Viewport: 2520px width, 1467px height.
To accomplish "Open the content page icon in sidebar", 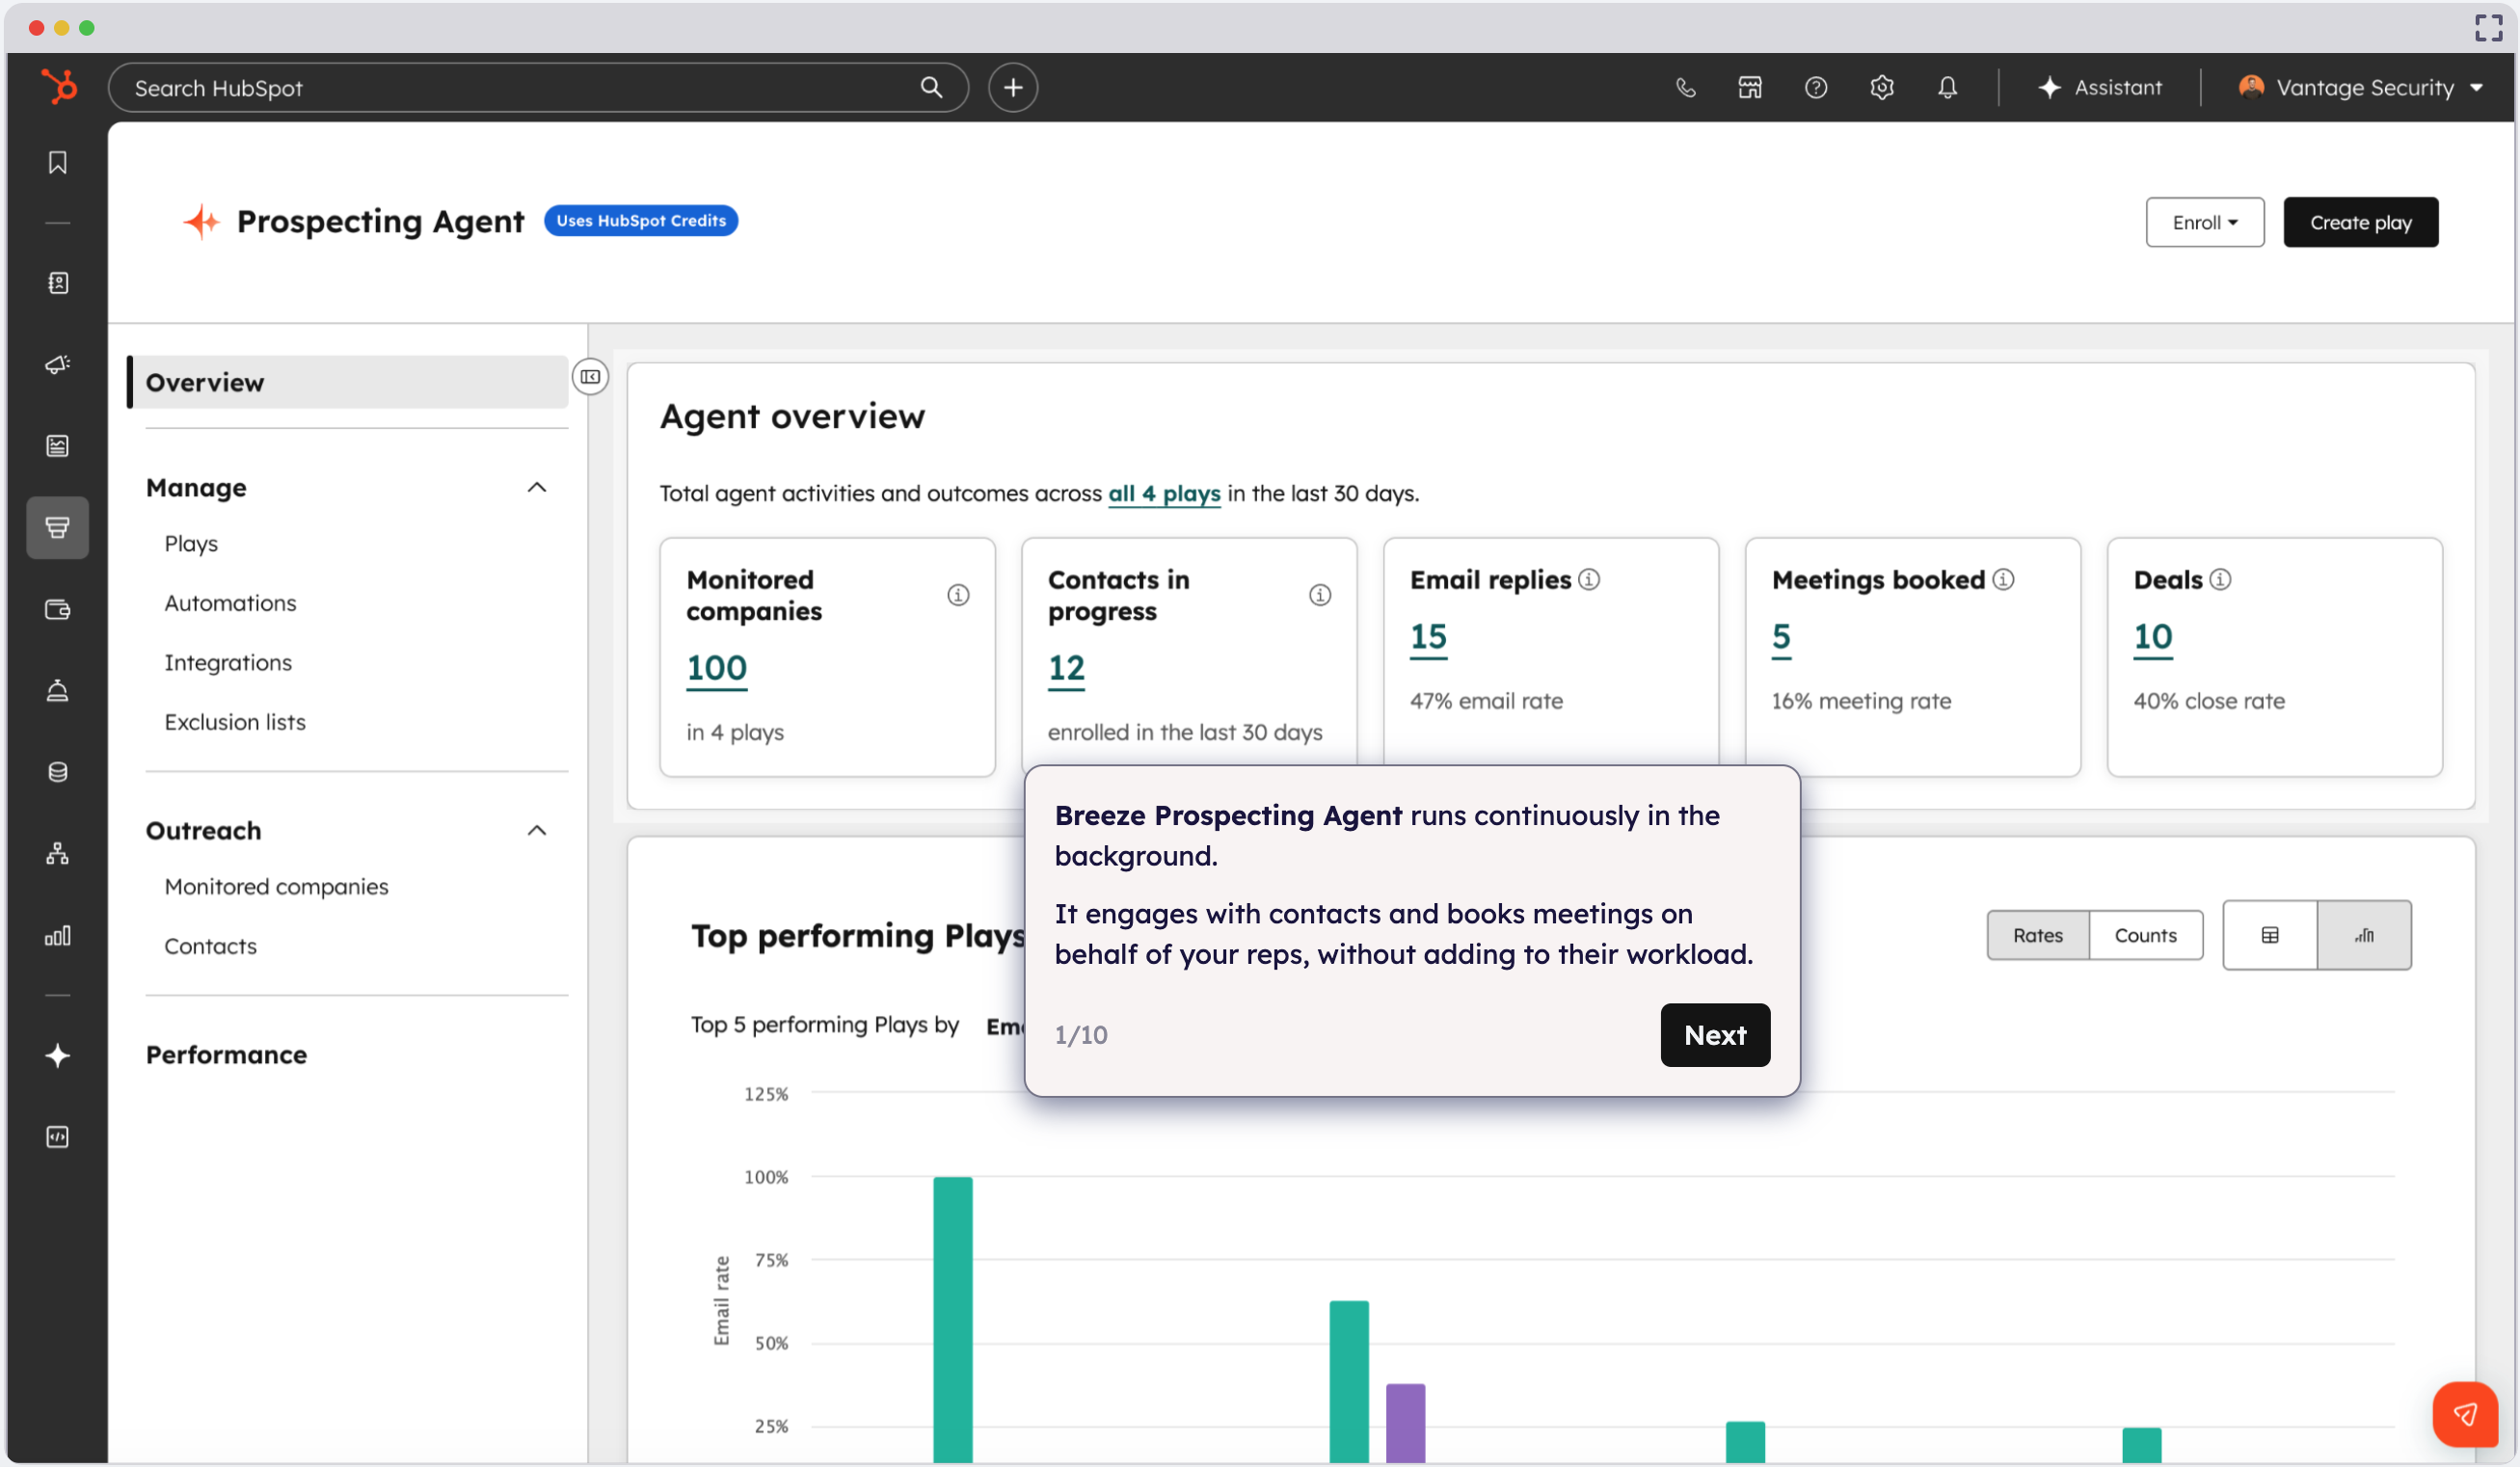I will point(58,446).
